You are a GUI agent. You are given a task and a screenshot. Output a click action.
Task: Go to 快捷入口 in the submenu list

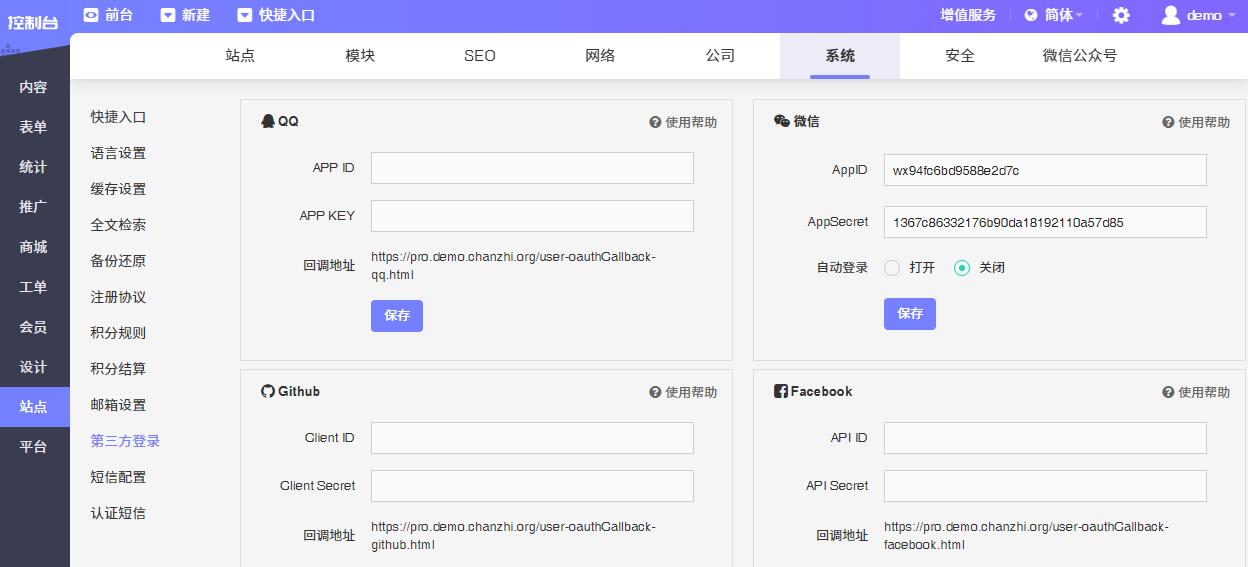tap(118, 117)
